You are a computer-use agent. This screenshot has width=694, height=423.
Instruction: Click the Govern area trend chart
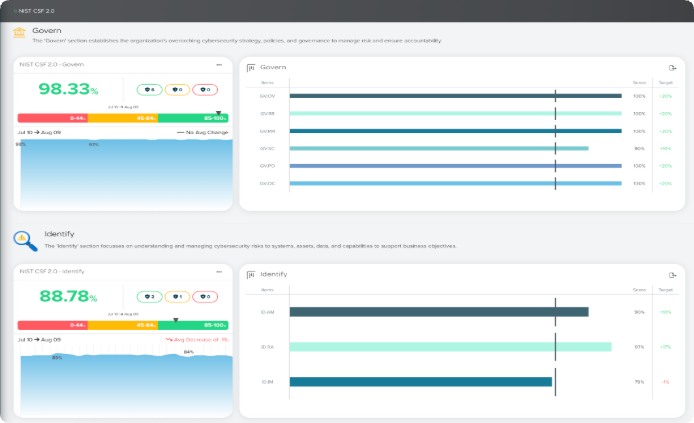click(126, 175)
